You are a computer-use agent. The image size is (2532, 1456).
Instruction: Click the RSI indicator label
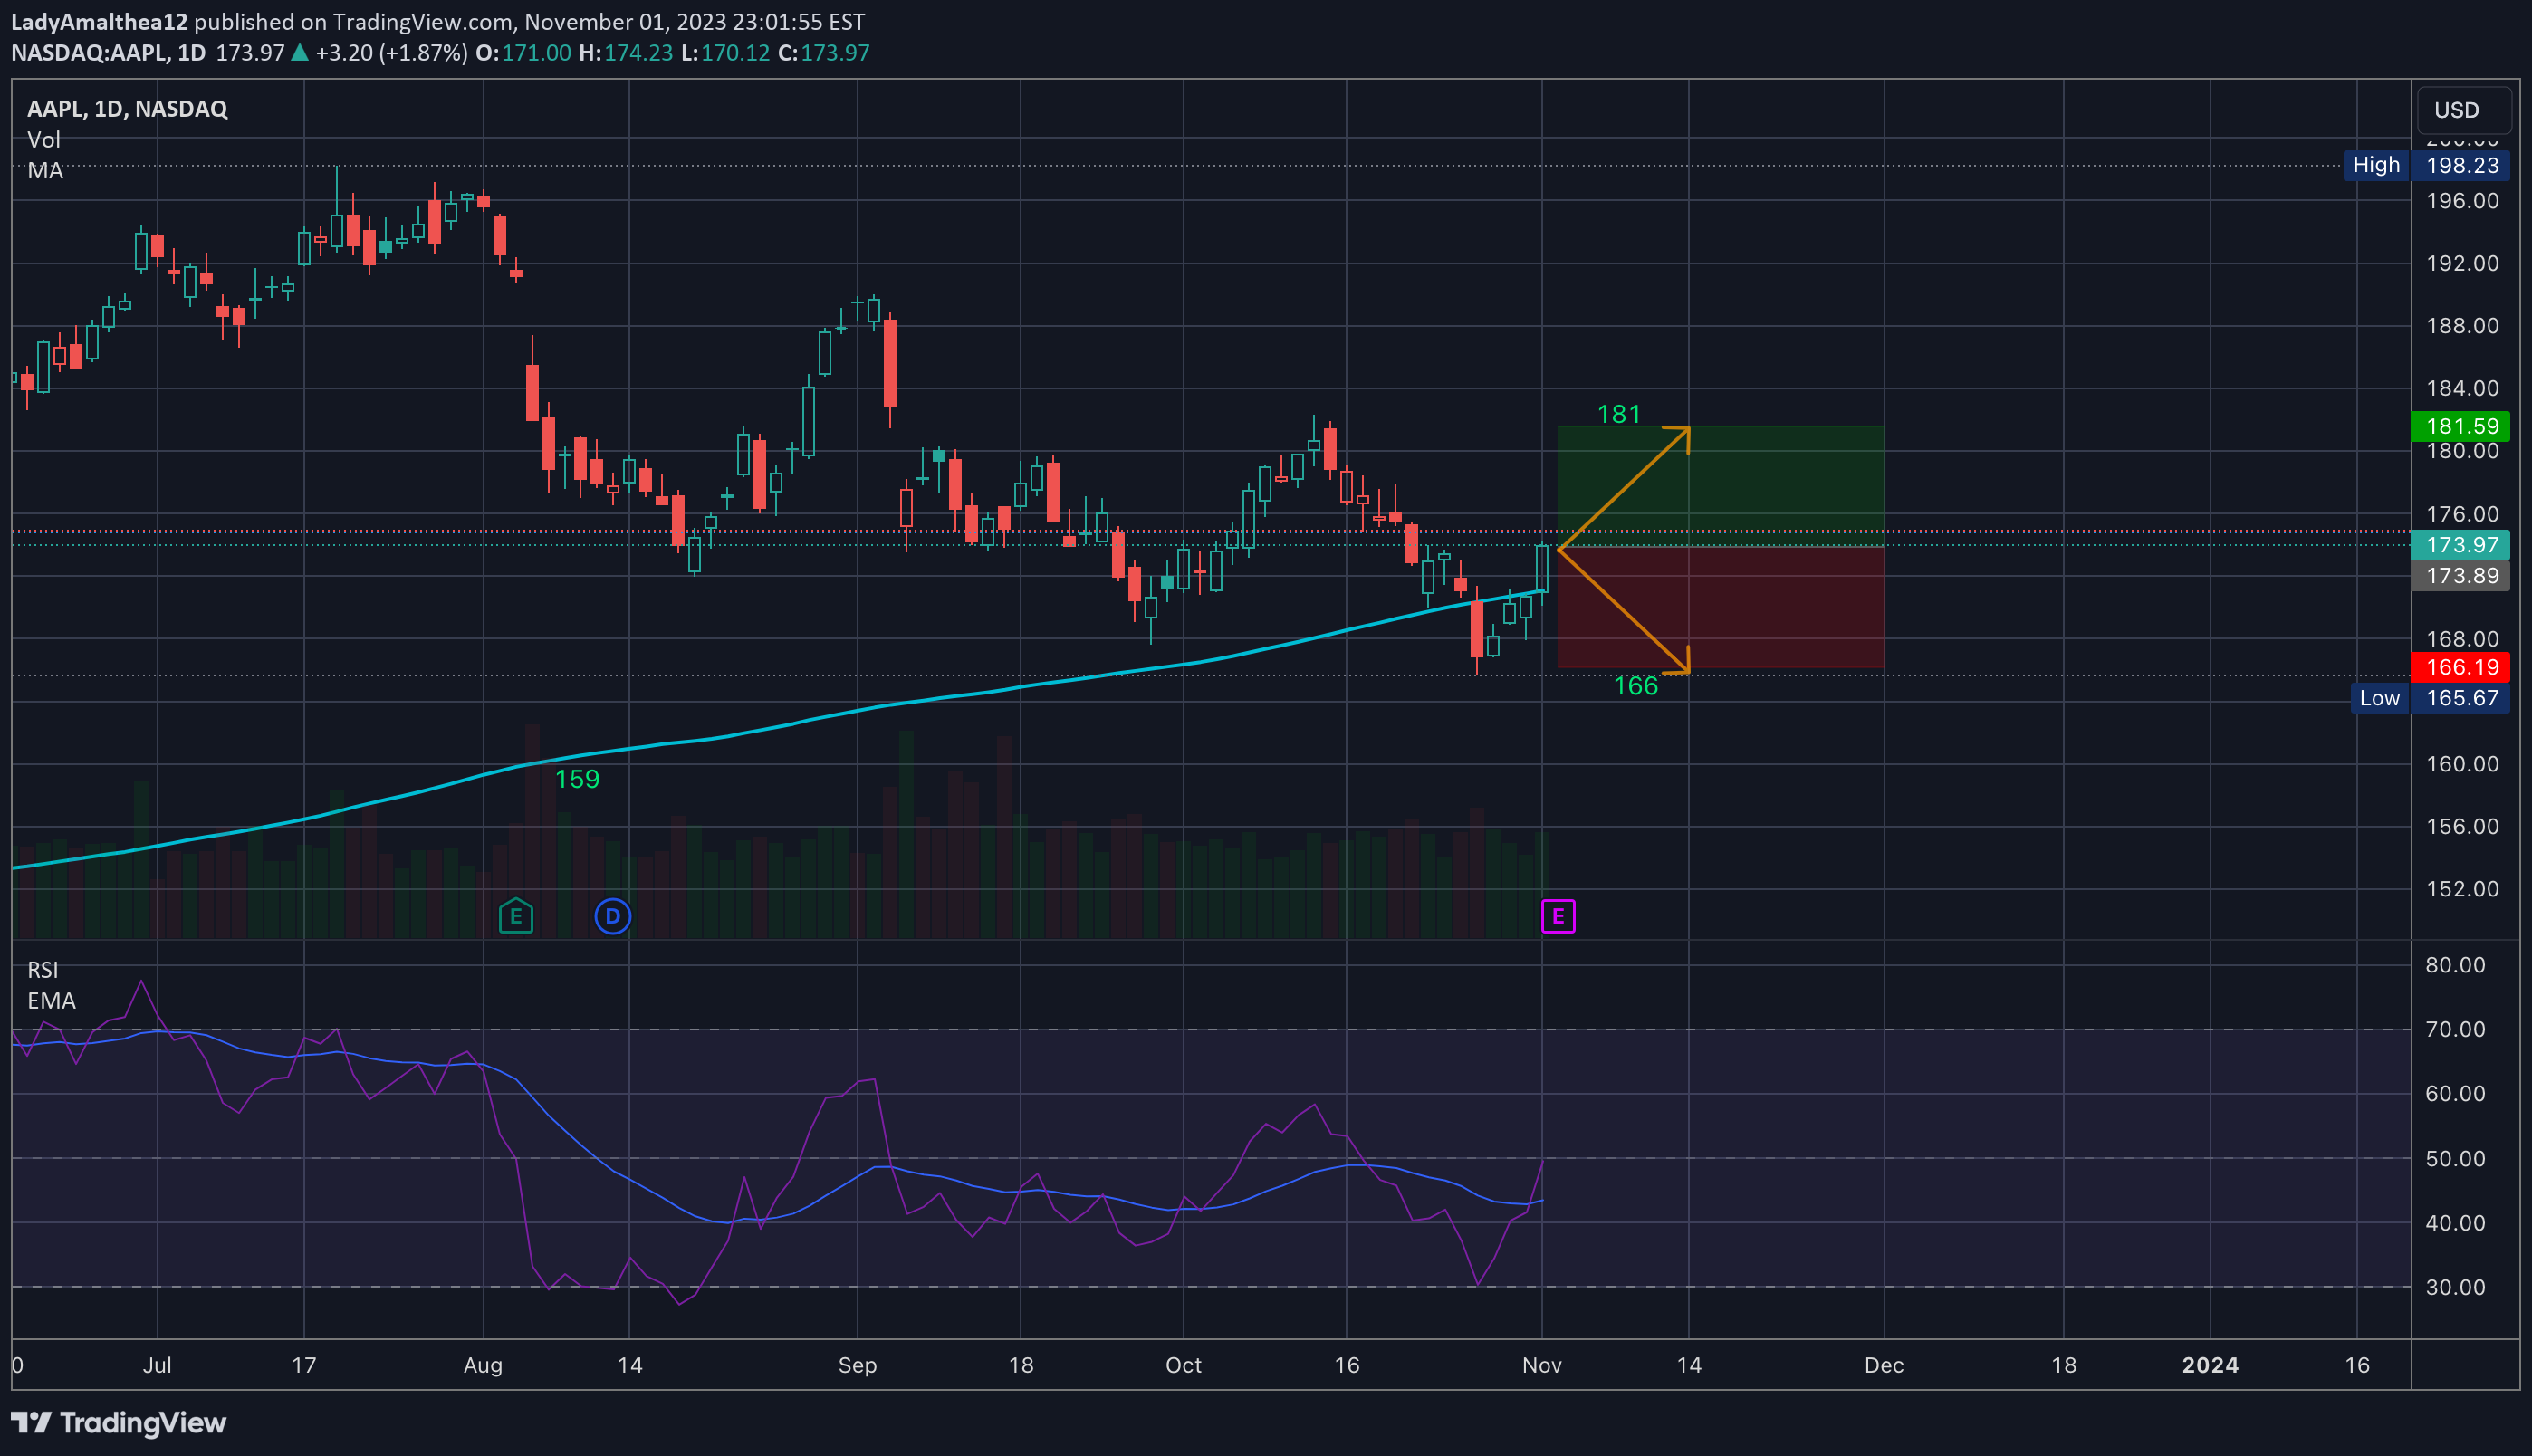(42, 970)
